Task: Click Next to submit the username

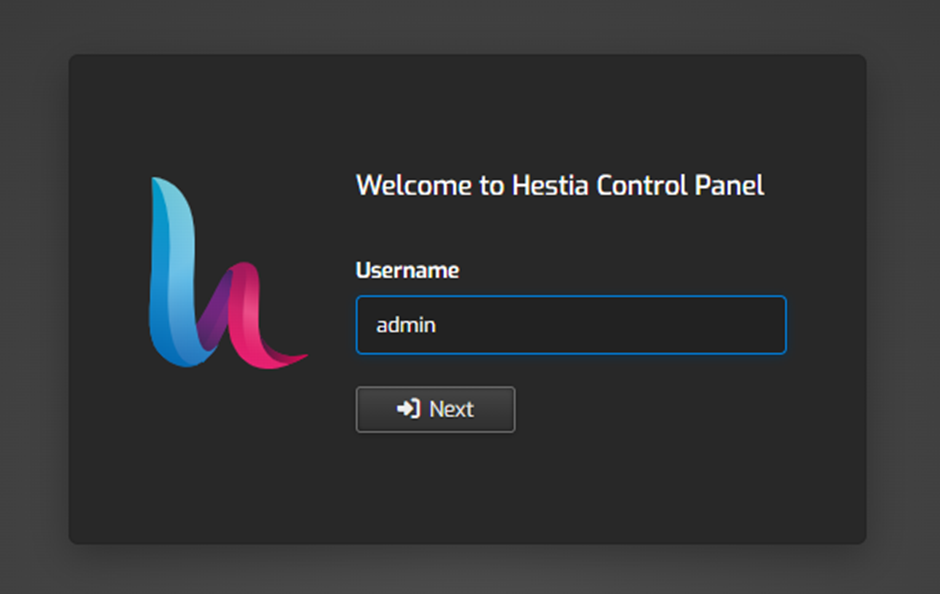Action: [x=435, y=409]
